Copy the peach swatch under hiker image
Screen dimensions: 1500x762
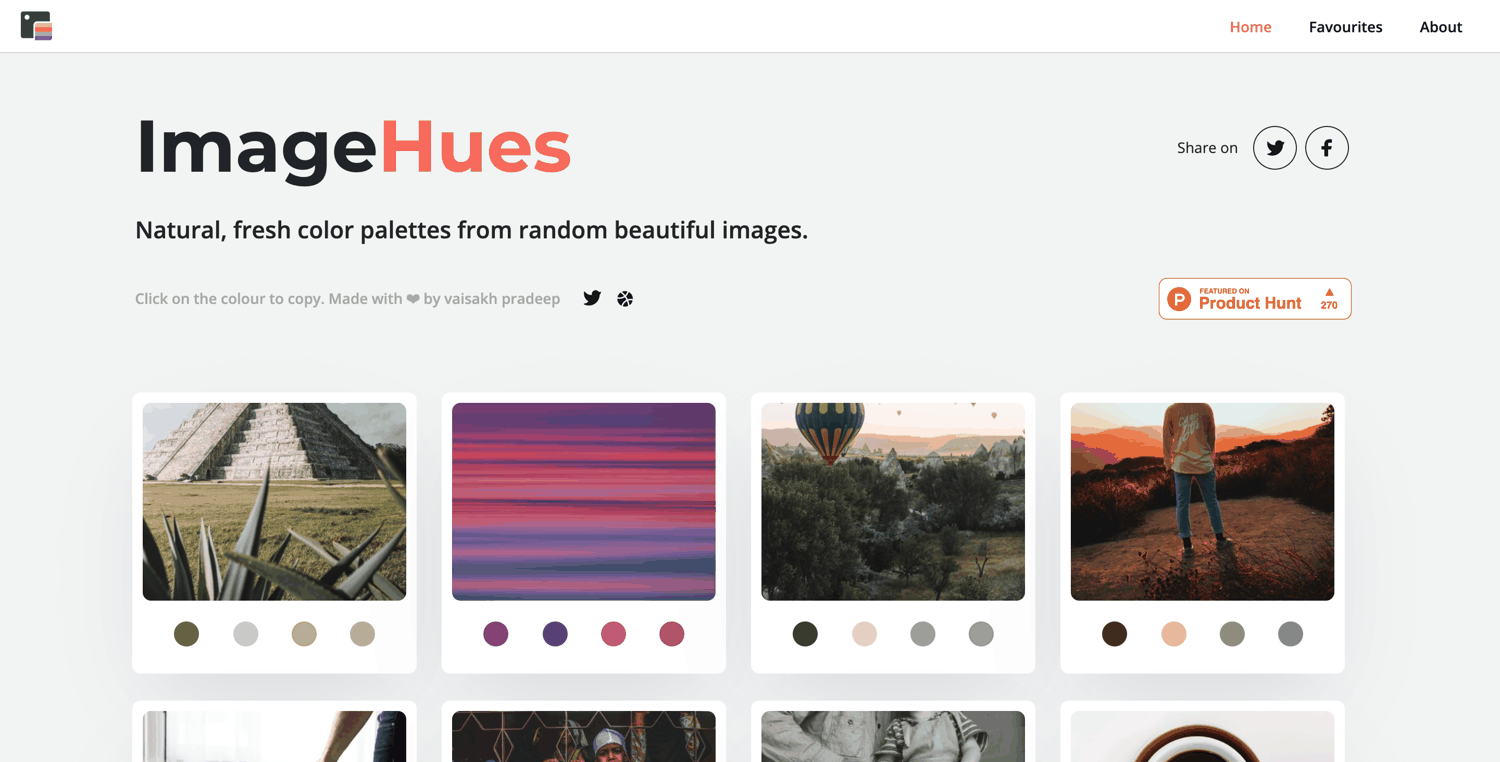point(1173,633)
